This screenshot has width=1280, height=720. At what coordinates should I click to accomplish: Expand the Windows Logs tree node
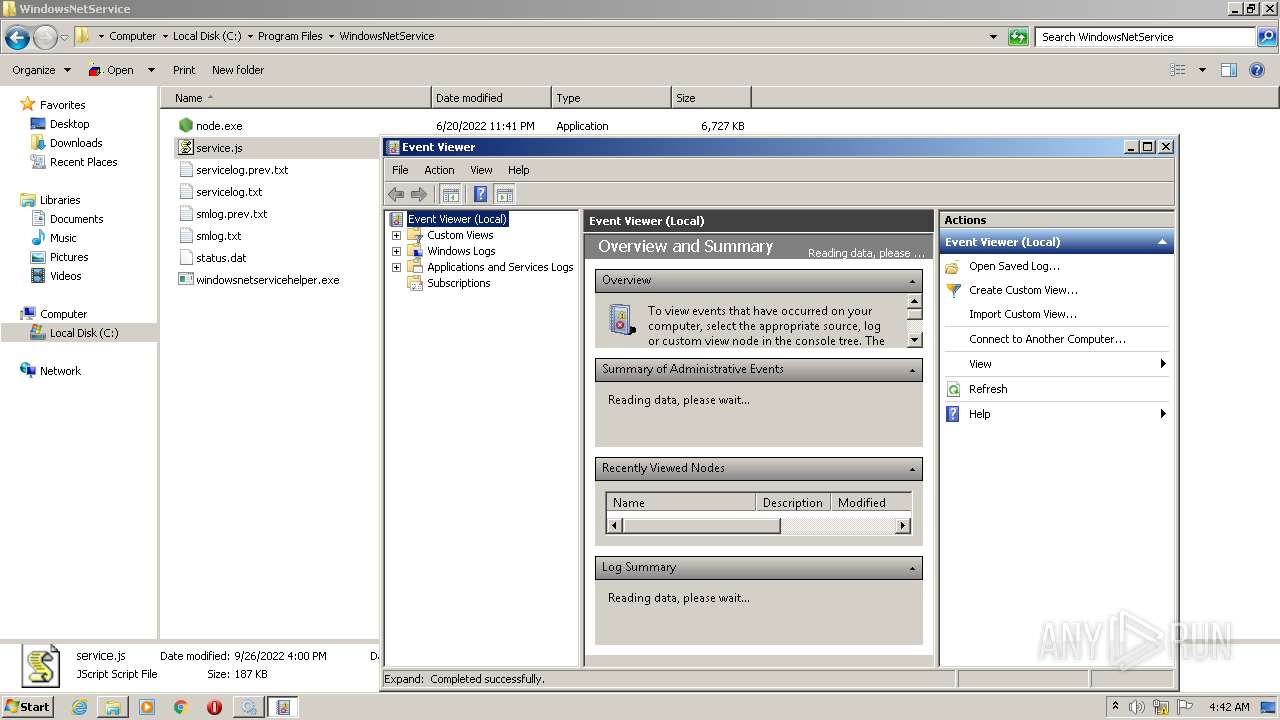click(396, 251)
